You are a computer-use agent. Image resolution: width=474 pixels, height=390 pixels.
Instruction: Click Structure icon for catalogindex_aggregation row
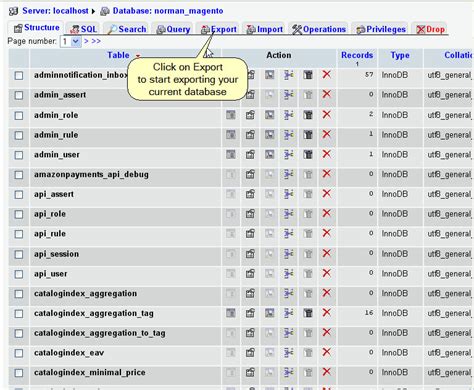pyautogui.click(x=250, y=293)
